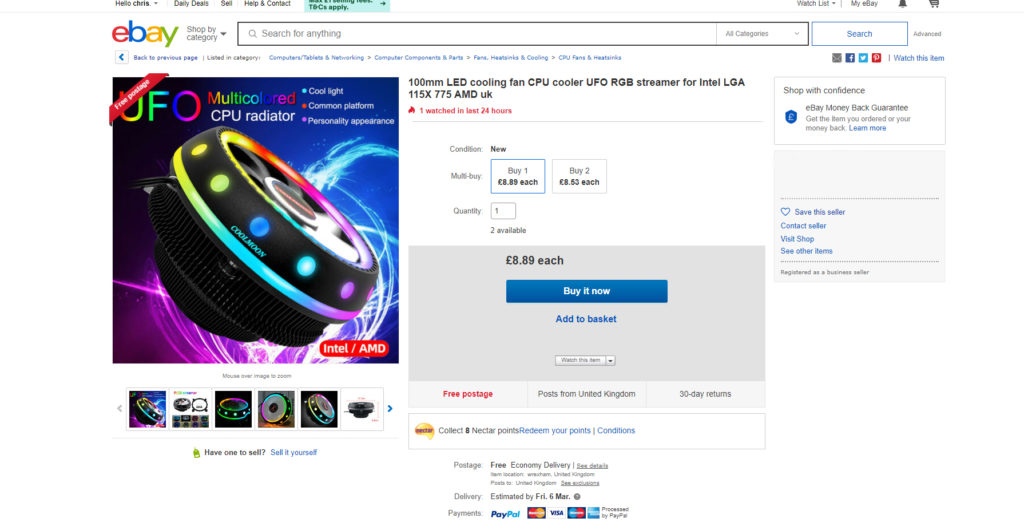Viewport: 1024px width, 522px height.
Task: Click the Buy it now button
Action: tap(586, 291)
